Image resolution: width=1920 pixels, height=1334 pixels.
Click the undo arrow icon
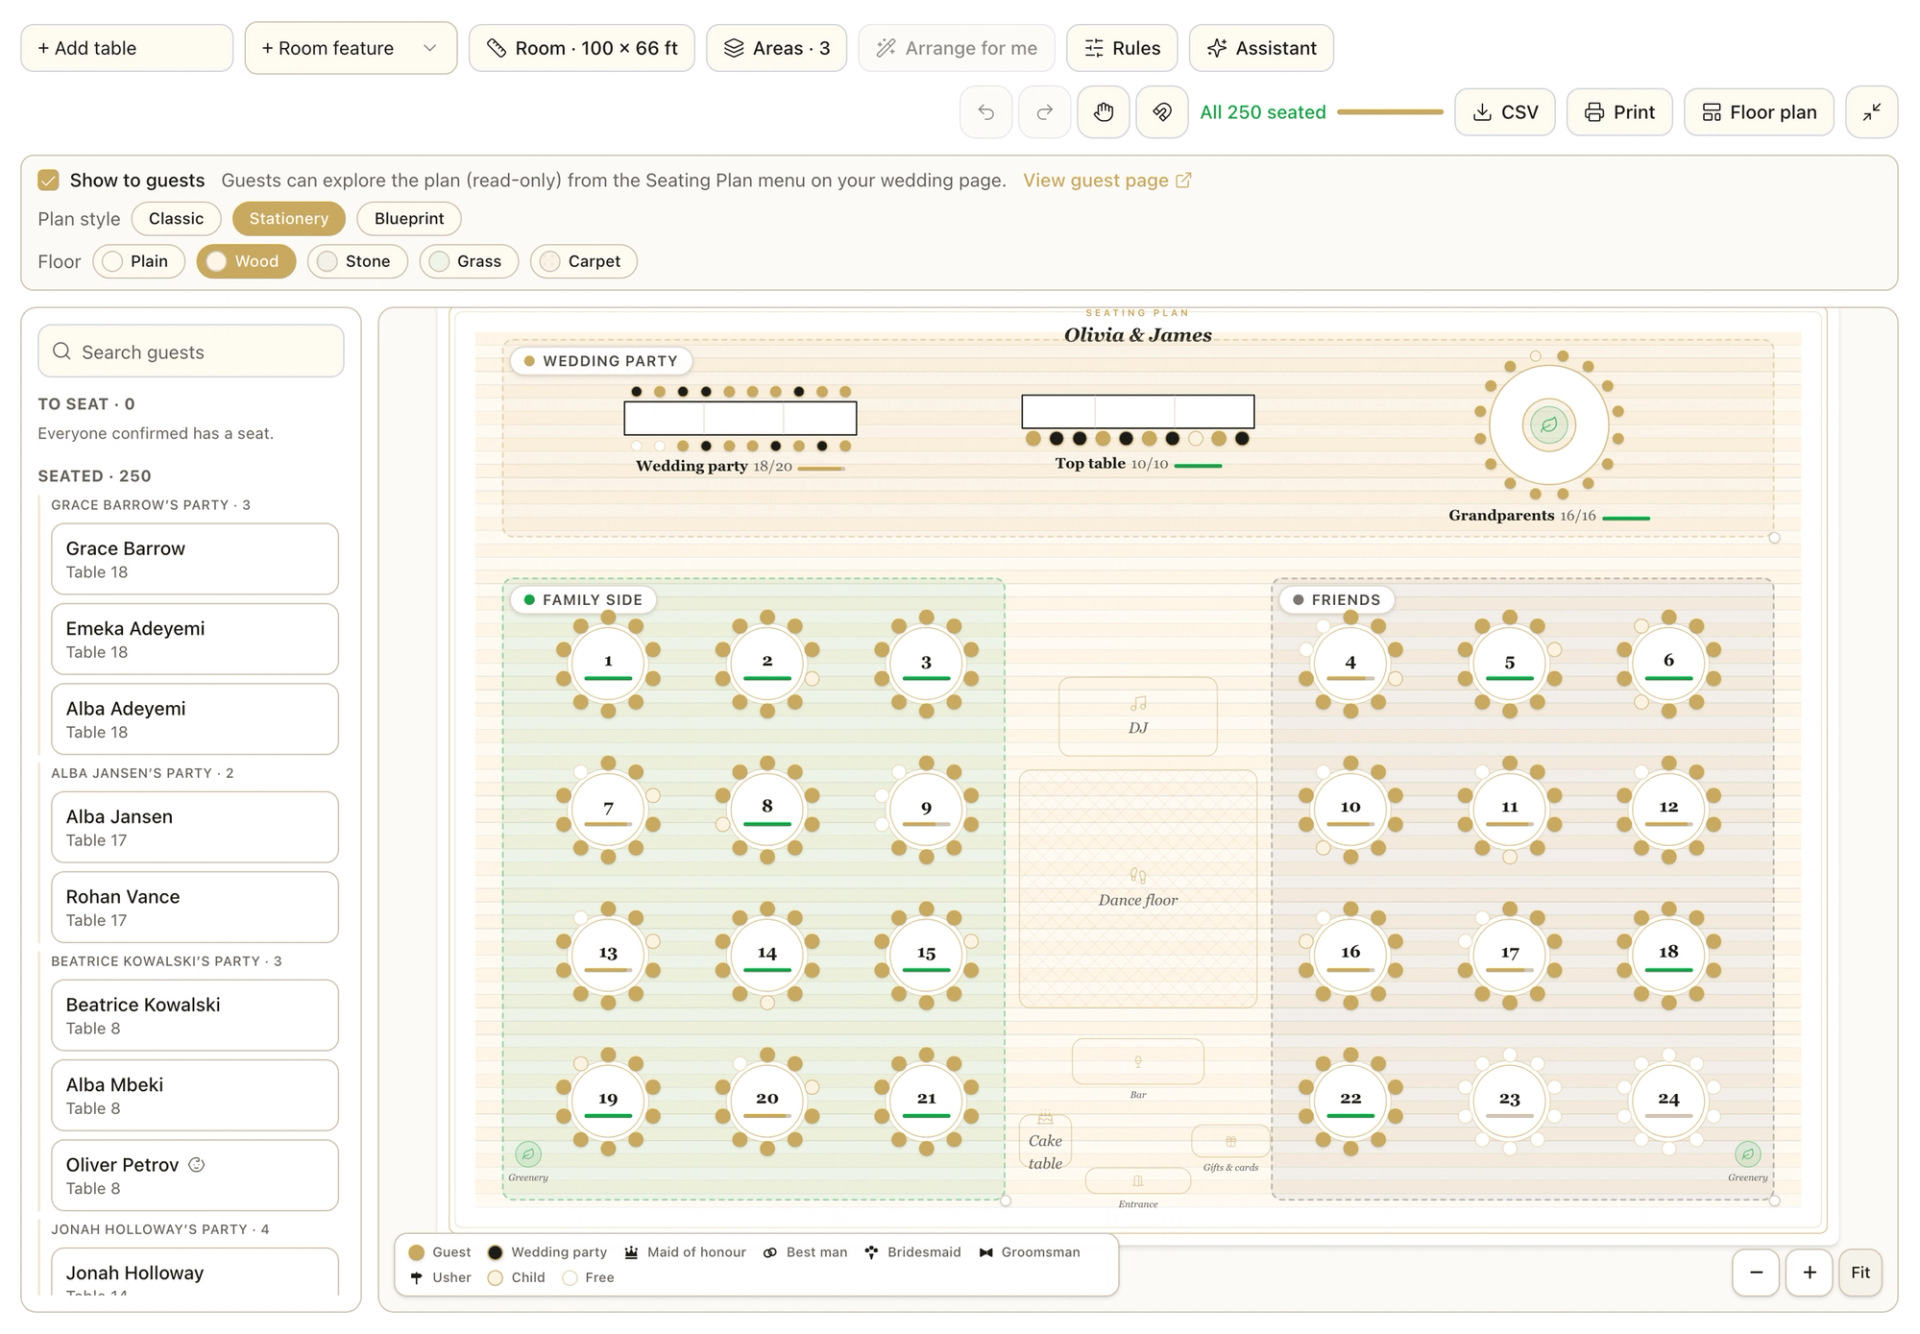click(986, 112)
